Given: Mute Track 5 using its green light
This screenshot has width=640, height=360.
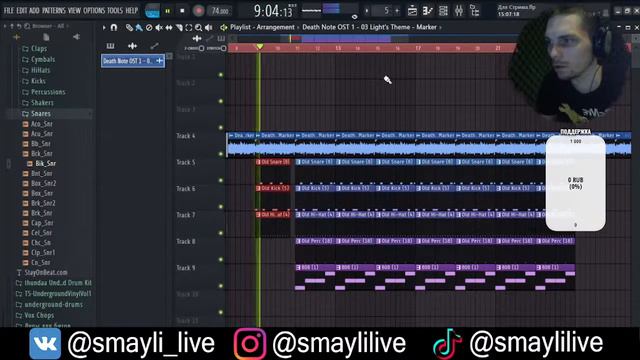Looking at the screenshot, I should pos(221,180).
